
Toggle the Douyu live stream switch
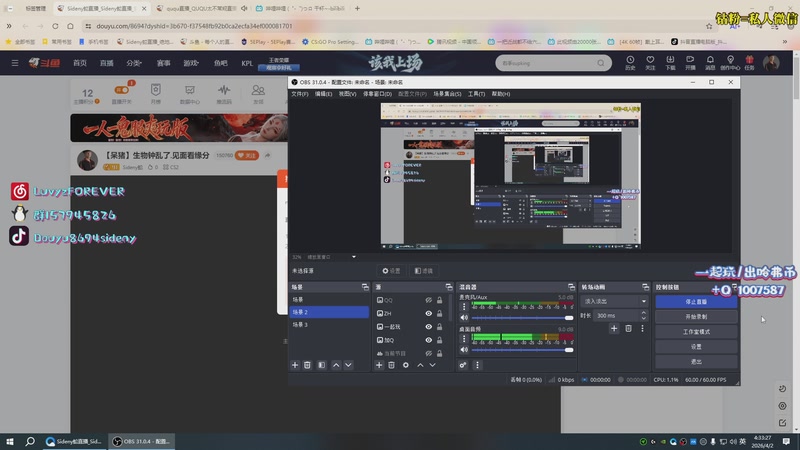coord(121,90)
